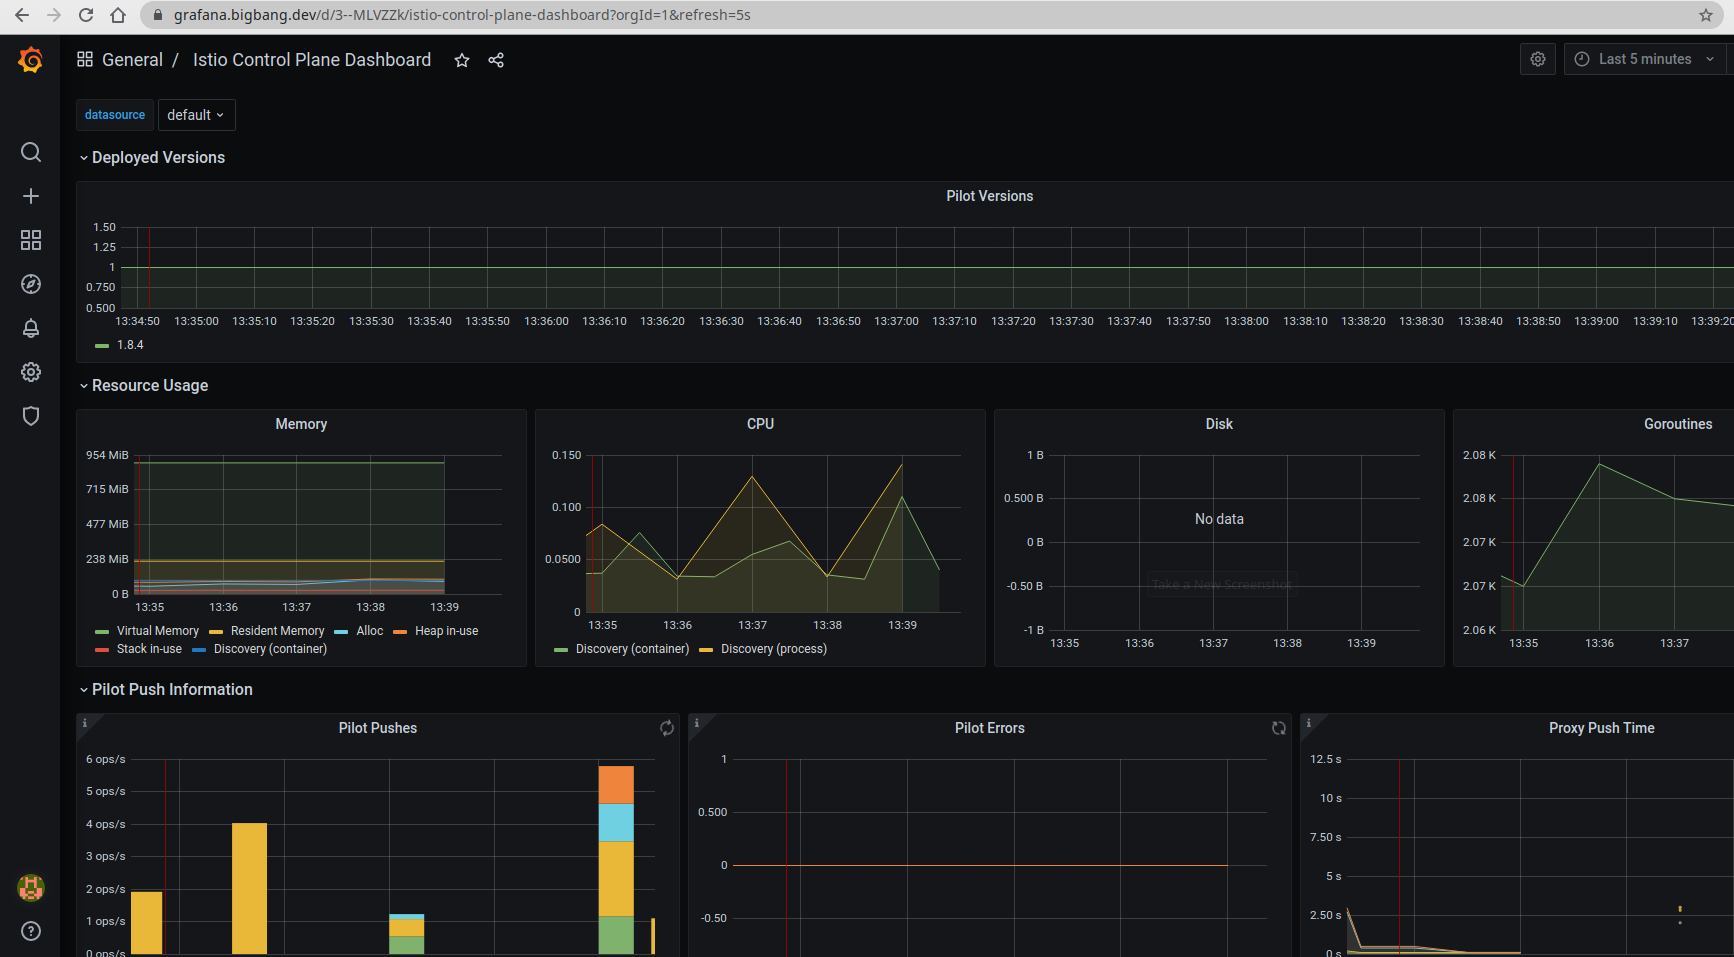Collapse the Deployed Versions row
The width and height of the screenshot is (1734, 957).
pos(158,157)
